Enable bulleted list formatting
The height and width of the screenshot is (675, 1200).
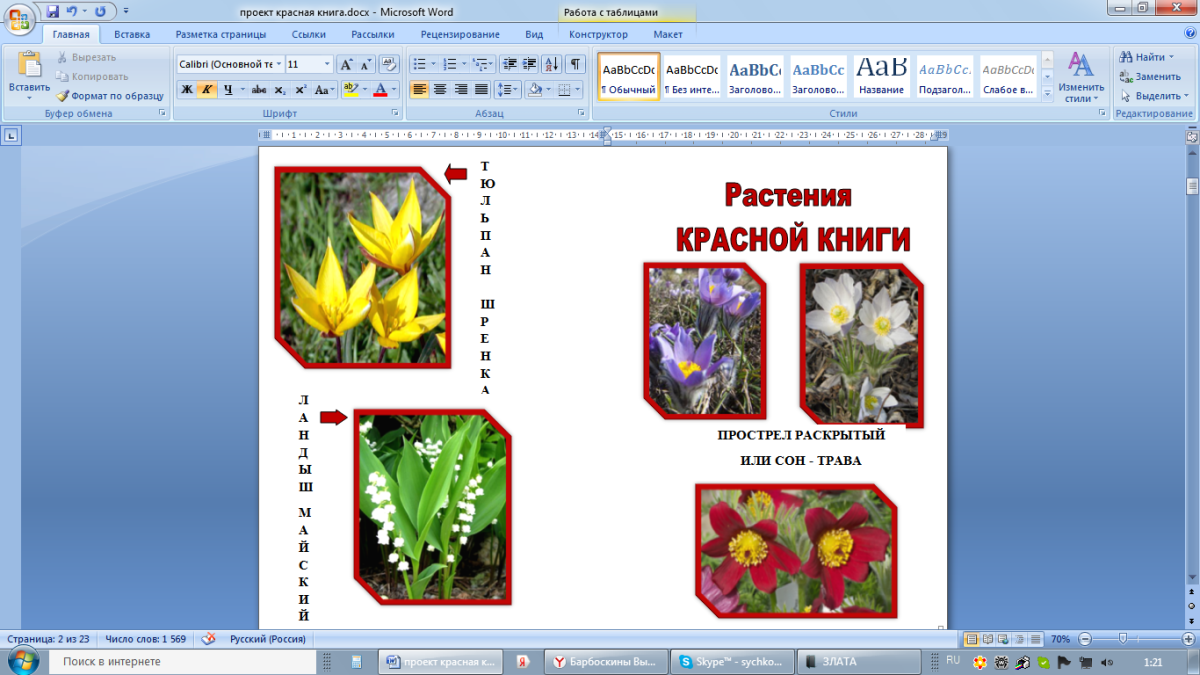coord(418,62)
